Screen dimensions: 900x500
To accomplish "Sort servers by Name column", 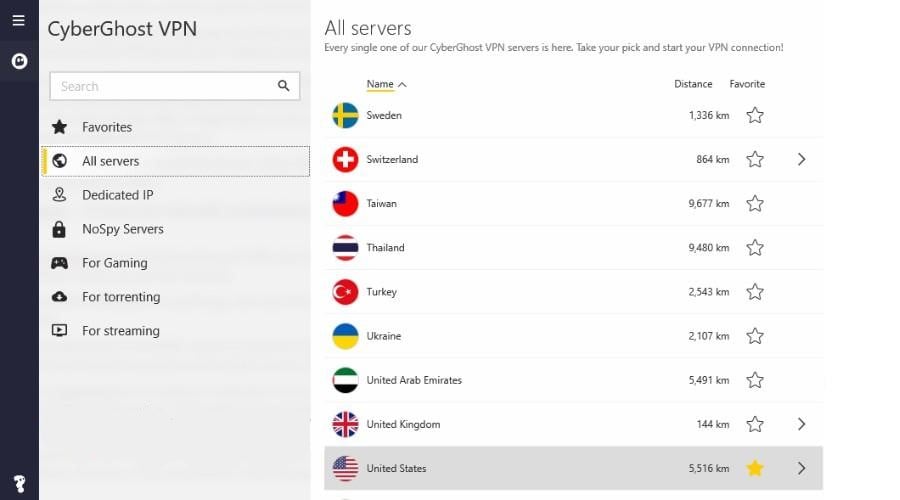I will pyautogui.click(x=386, y=84).
